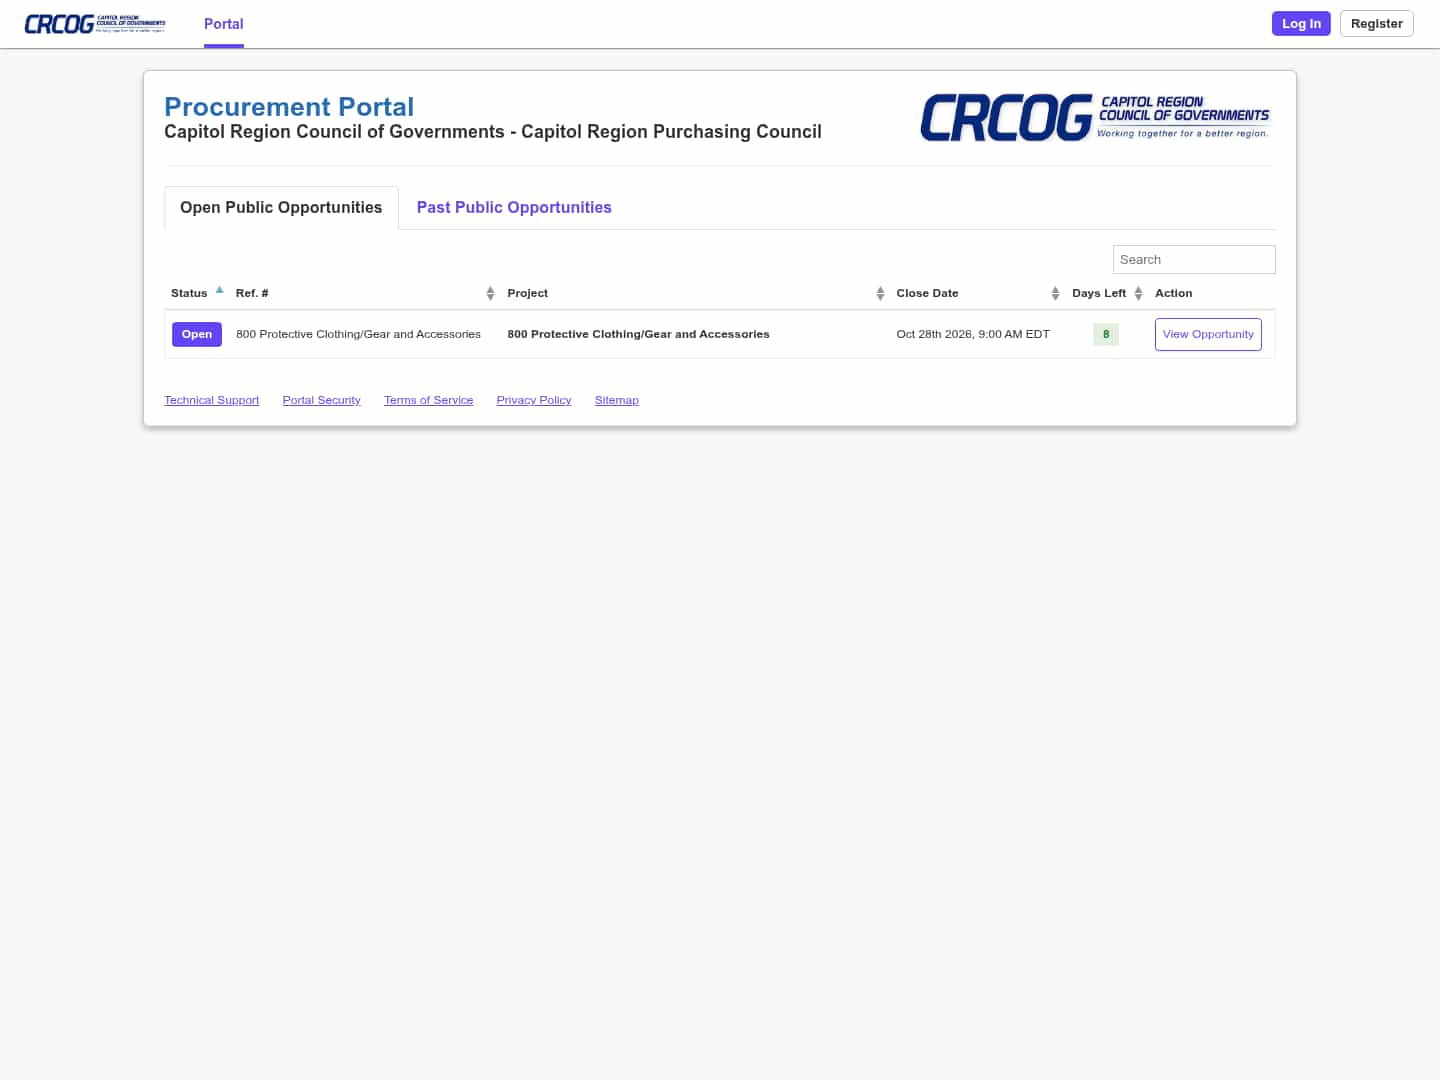Sort the table by Ref. # column
This screenshot has height=1080, width=1440.
tap(365, 293)
